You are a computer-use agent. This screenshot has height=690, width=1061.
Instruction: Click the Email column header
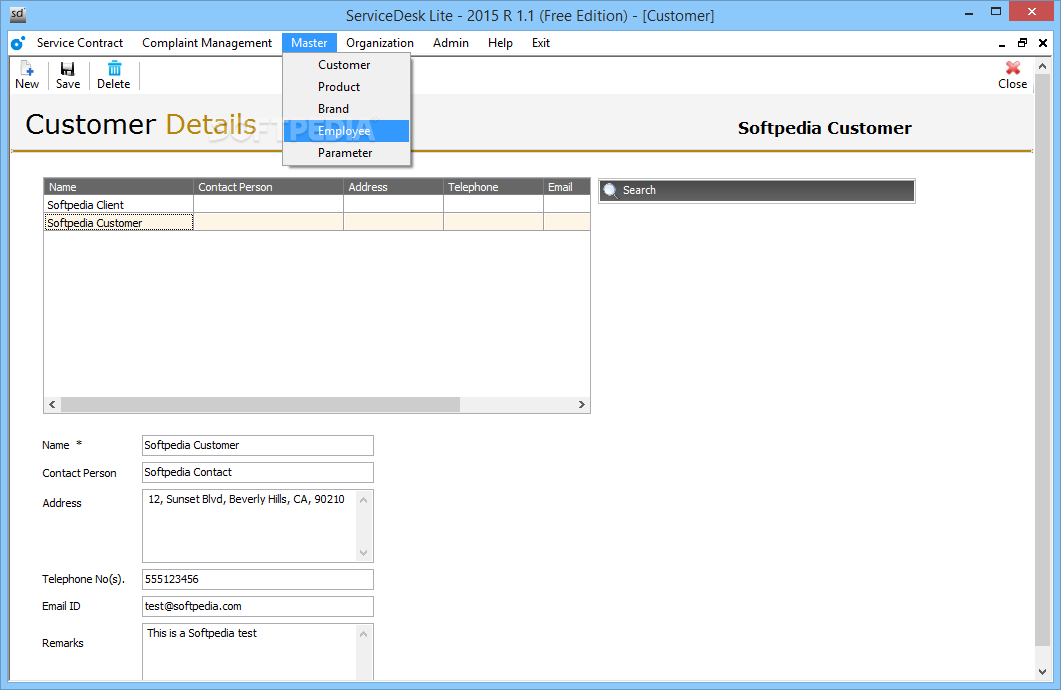click(567, 187)
